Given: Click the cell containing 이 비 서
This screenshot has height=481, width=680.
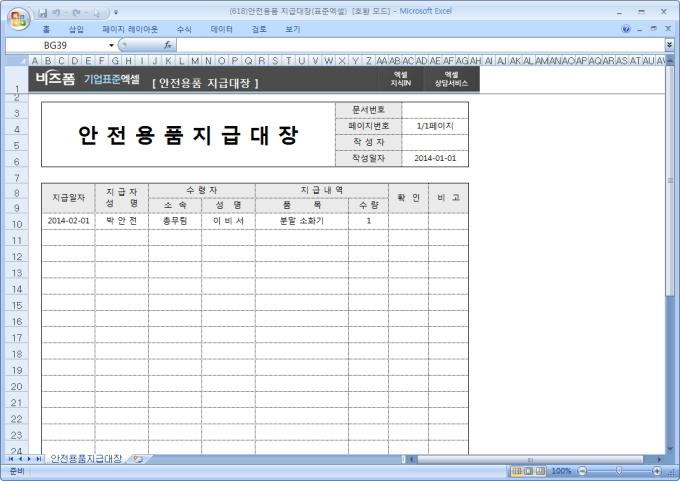Looking at the screenshot, I should 228,221.
